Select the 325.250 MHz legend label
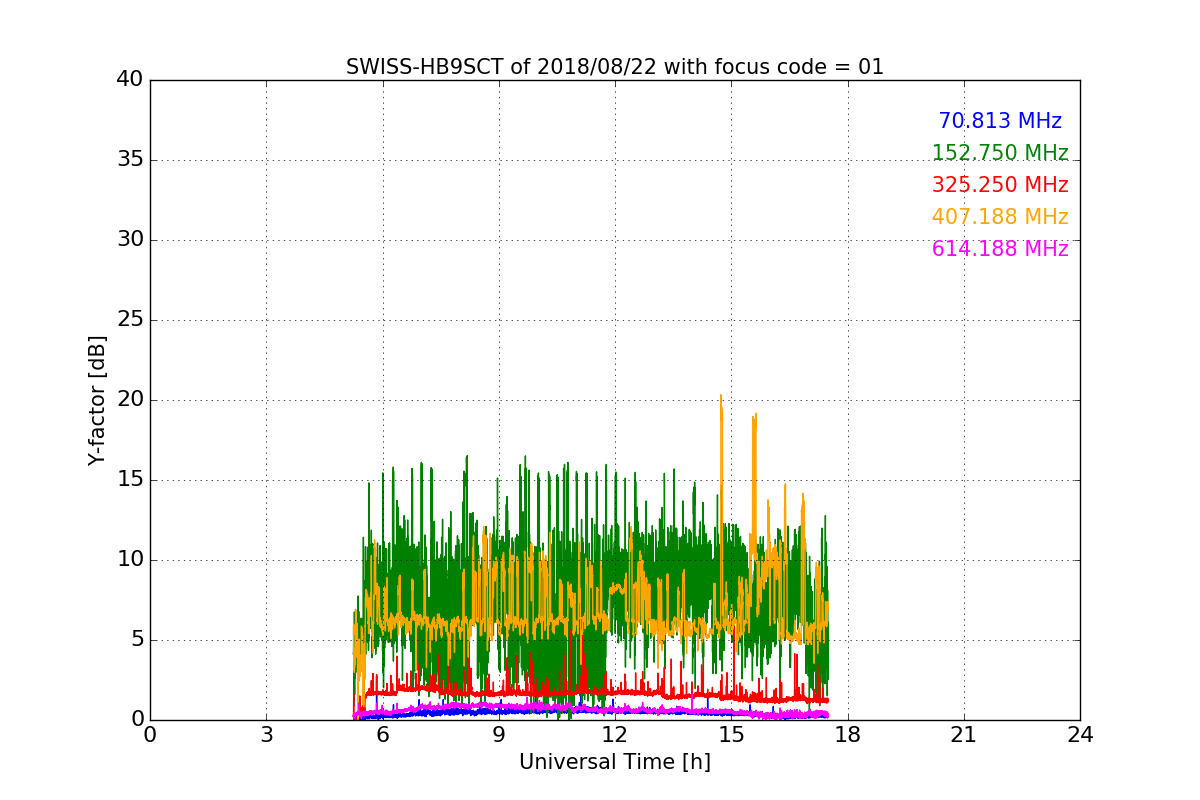The height and width of the screenshot is (800, 1200). tap(1000, 185)
